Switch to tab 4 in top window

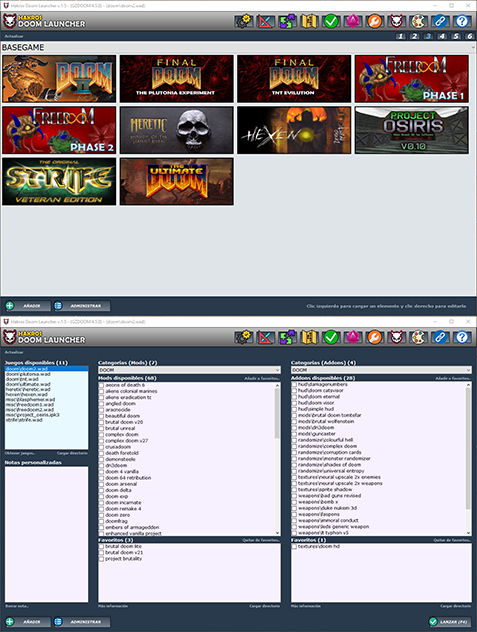pyautogui.click(x=442, y=36)
